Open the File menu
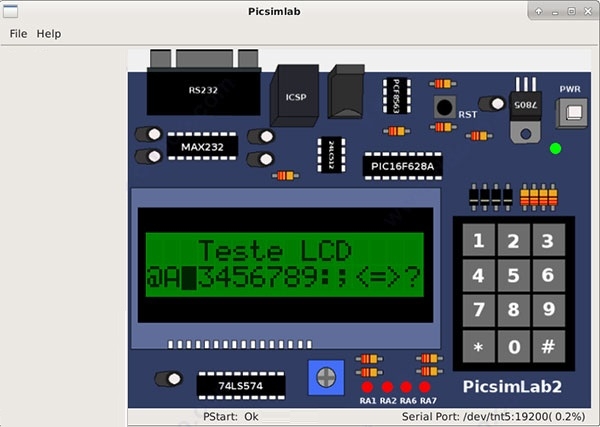Image resolution: width=600 pixels, height=427 pixels. click(18, 34)
